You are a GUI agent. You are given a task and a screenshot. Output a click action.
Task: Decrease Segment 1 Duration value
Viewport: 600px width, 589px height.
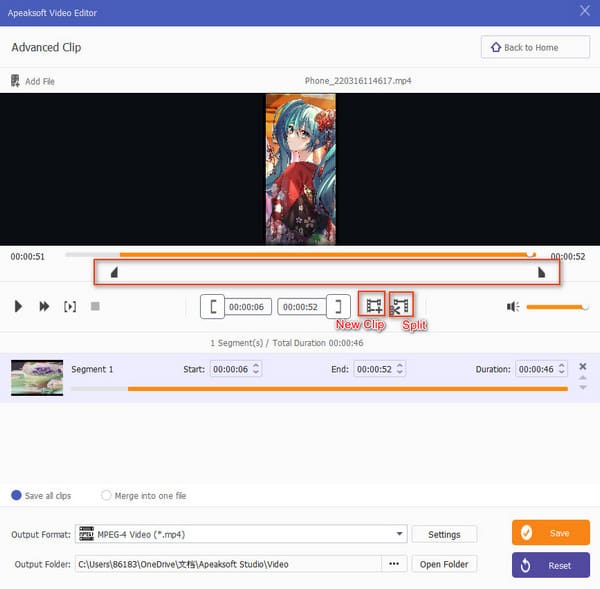(561, 373)
